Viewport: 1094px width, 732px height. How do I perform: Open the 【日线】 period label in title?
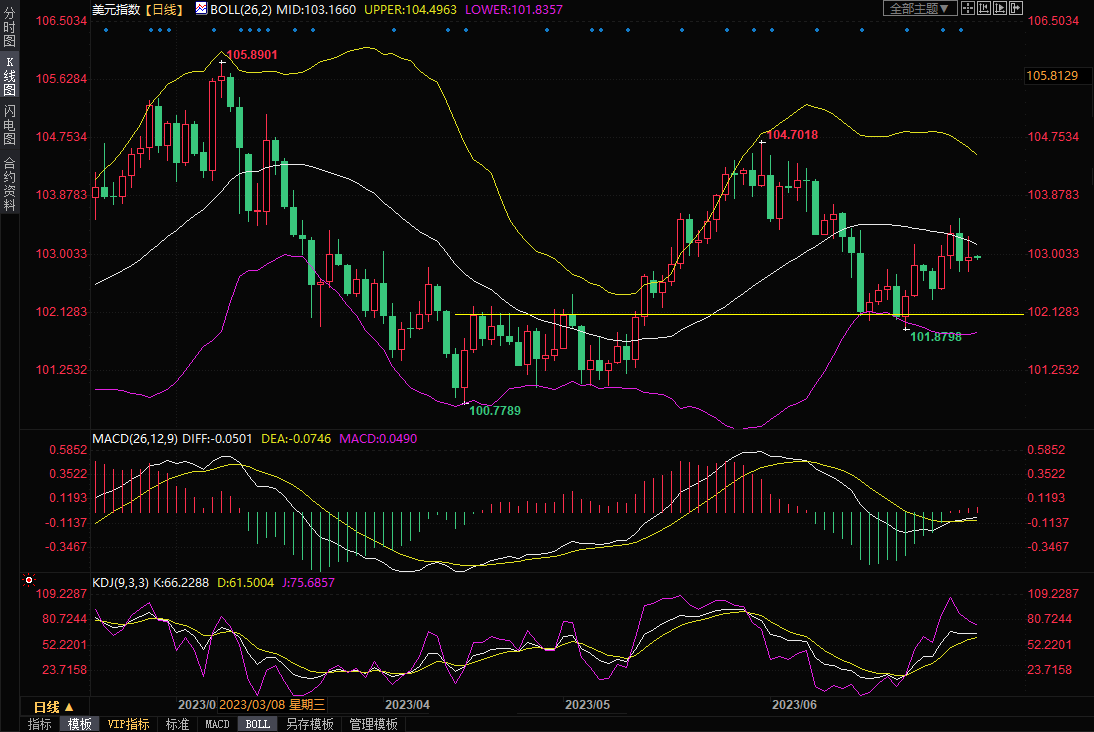(163, 9)
